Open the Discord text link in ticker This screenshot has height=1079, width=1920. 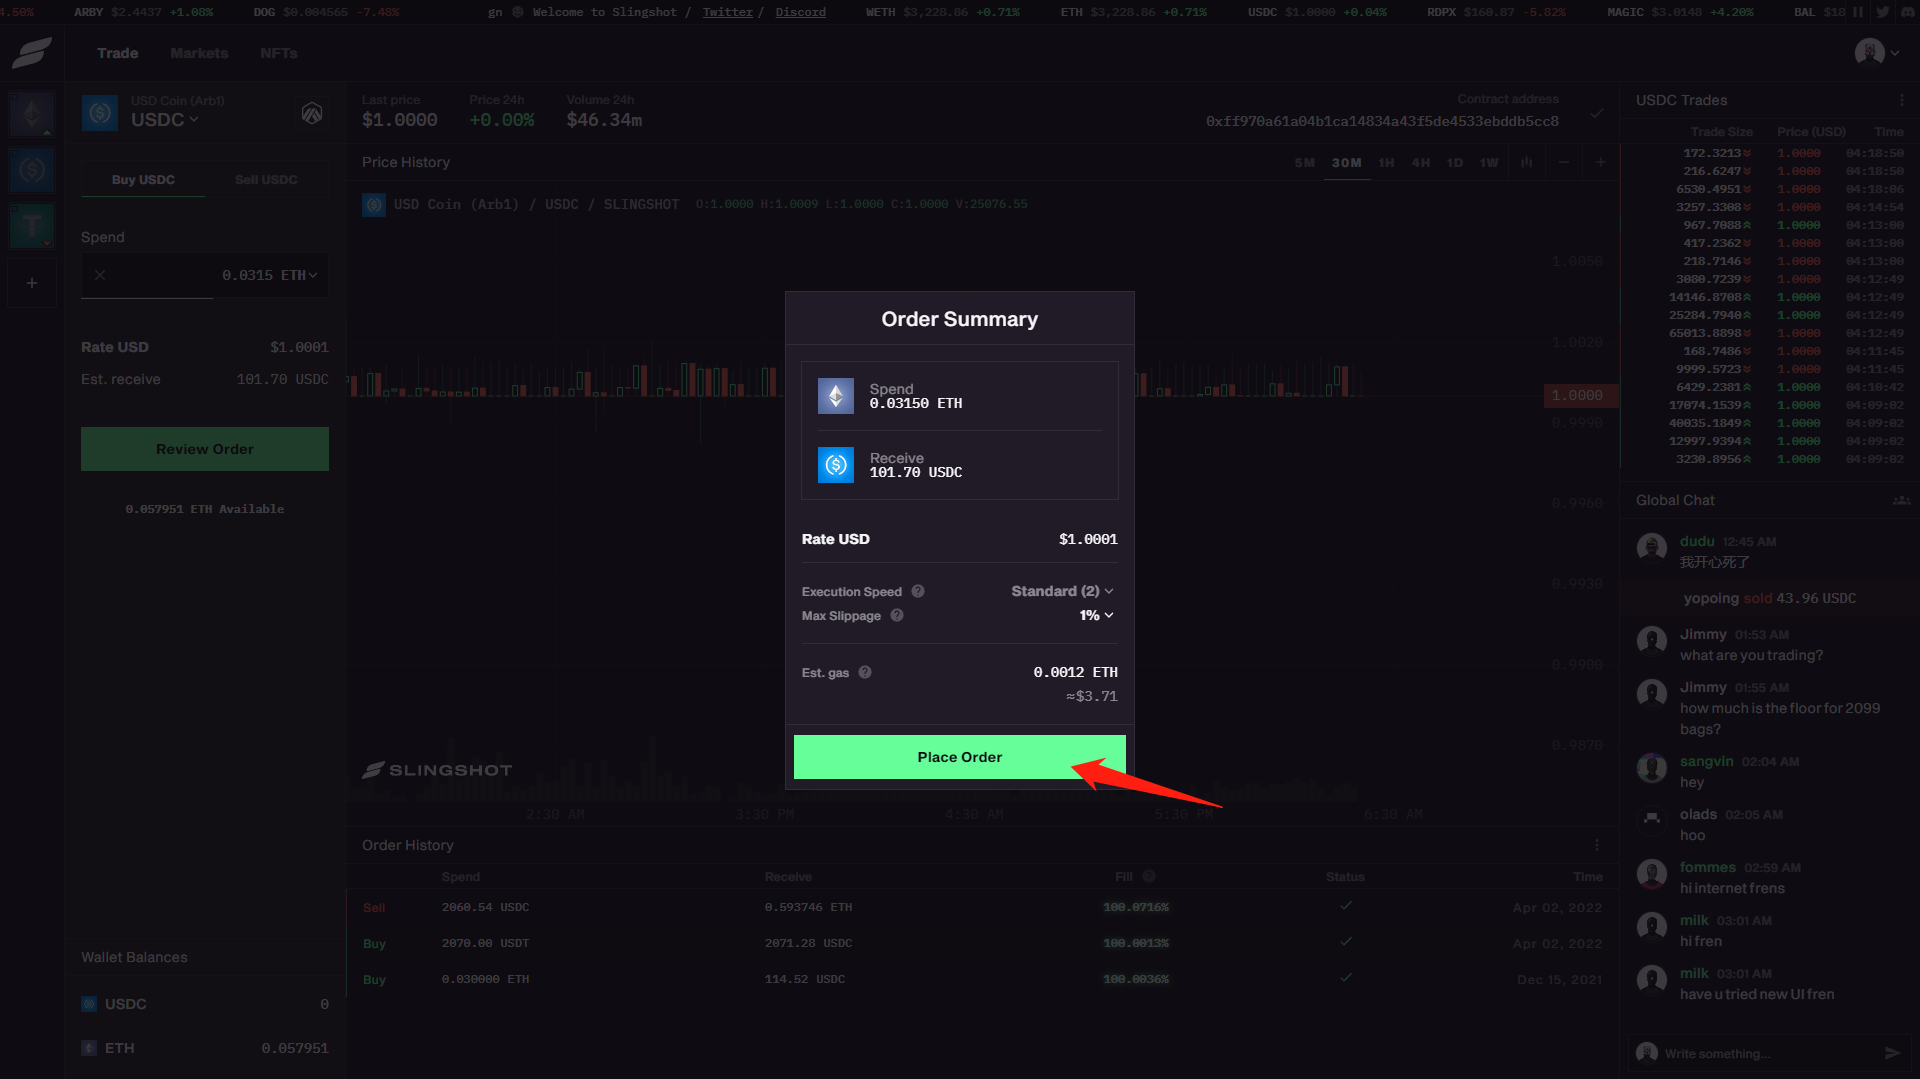[x=801, y=12]
